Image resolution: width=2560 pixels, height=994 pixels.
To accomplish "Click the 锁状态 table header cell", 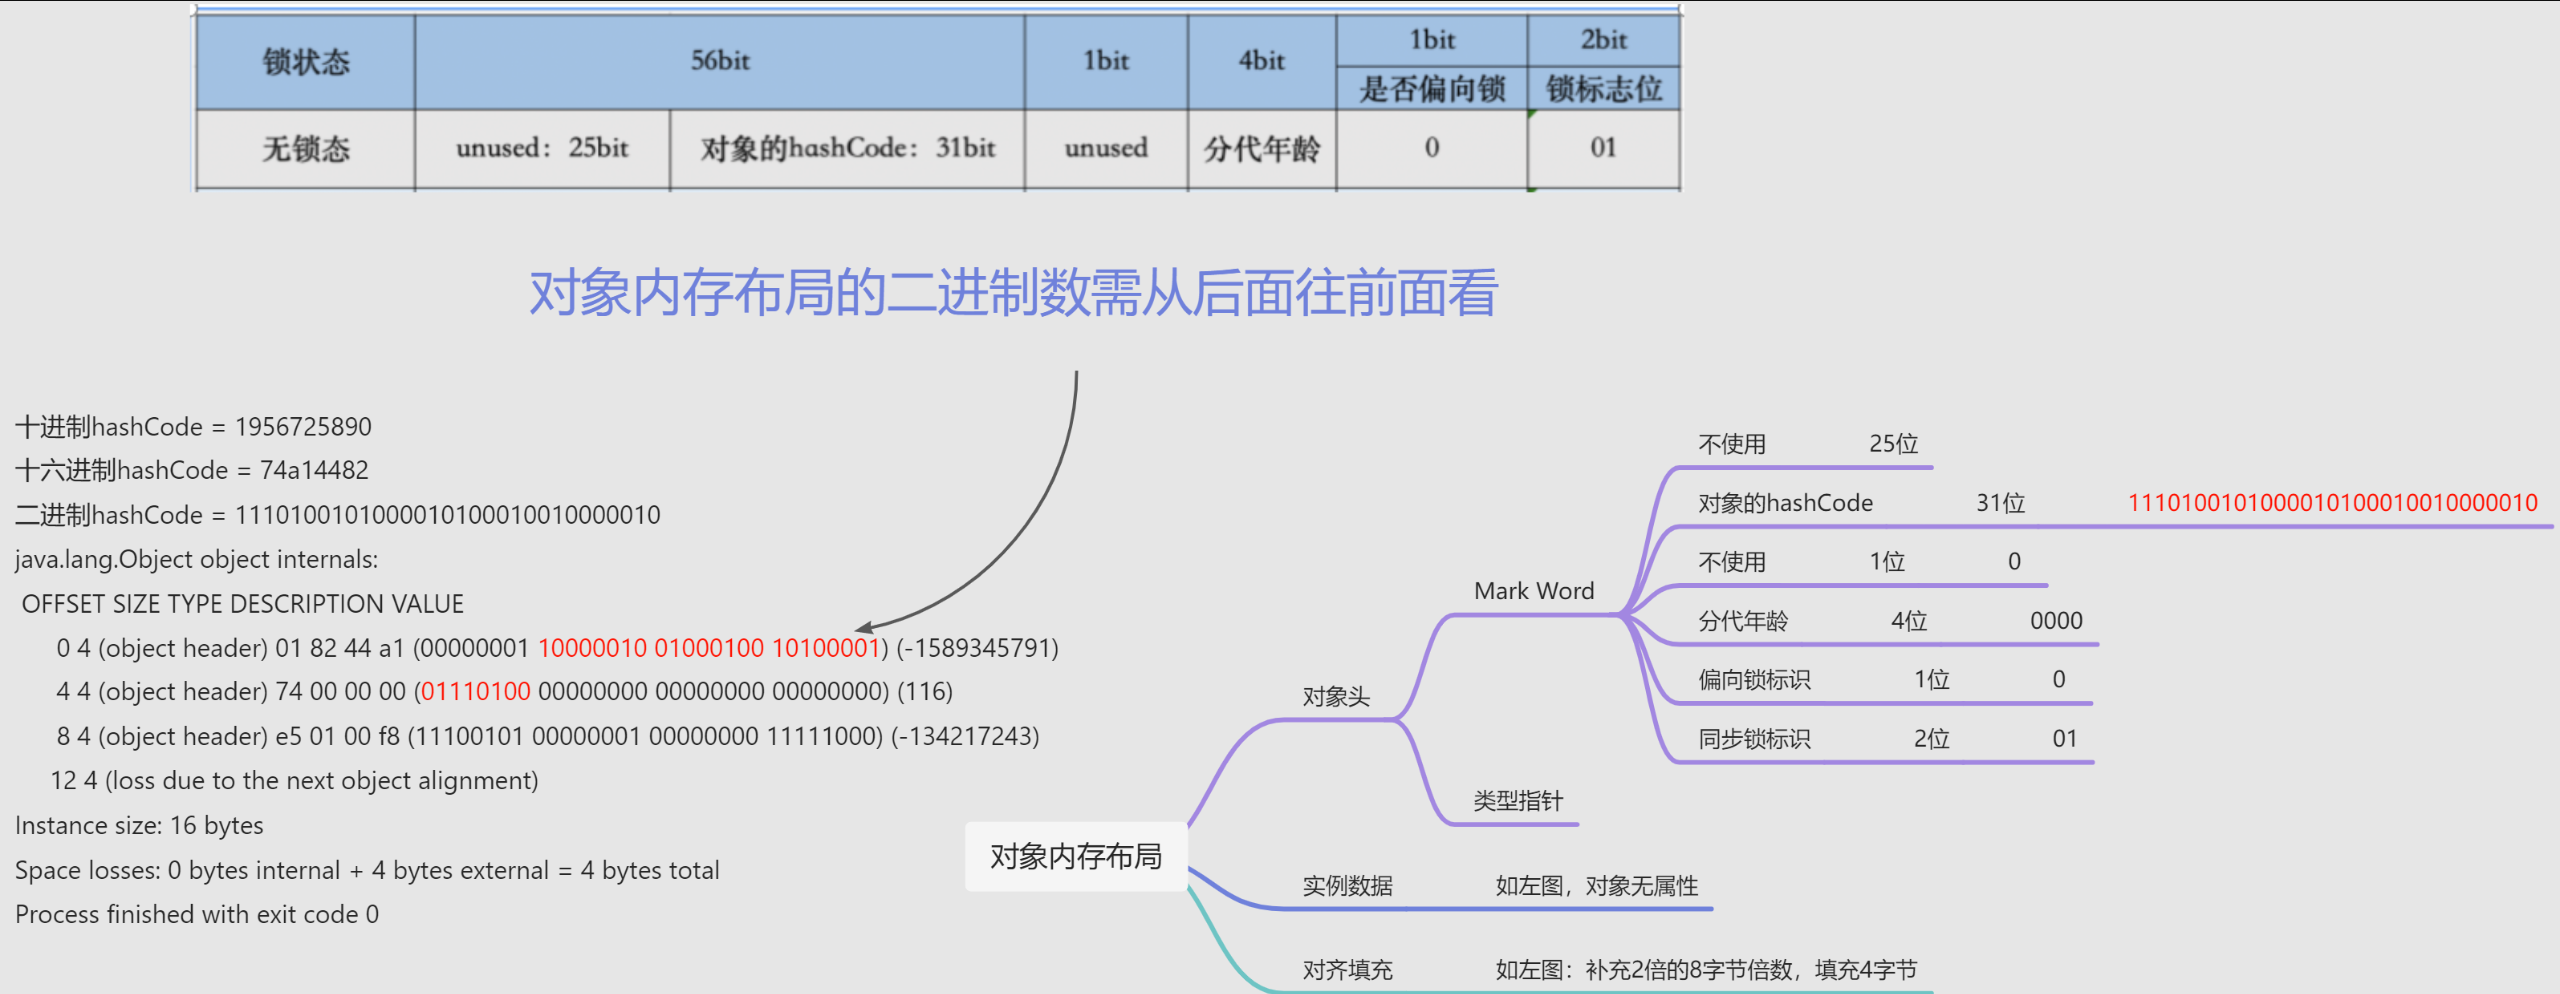I will click(x=306, y=62).
